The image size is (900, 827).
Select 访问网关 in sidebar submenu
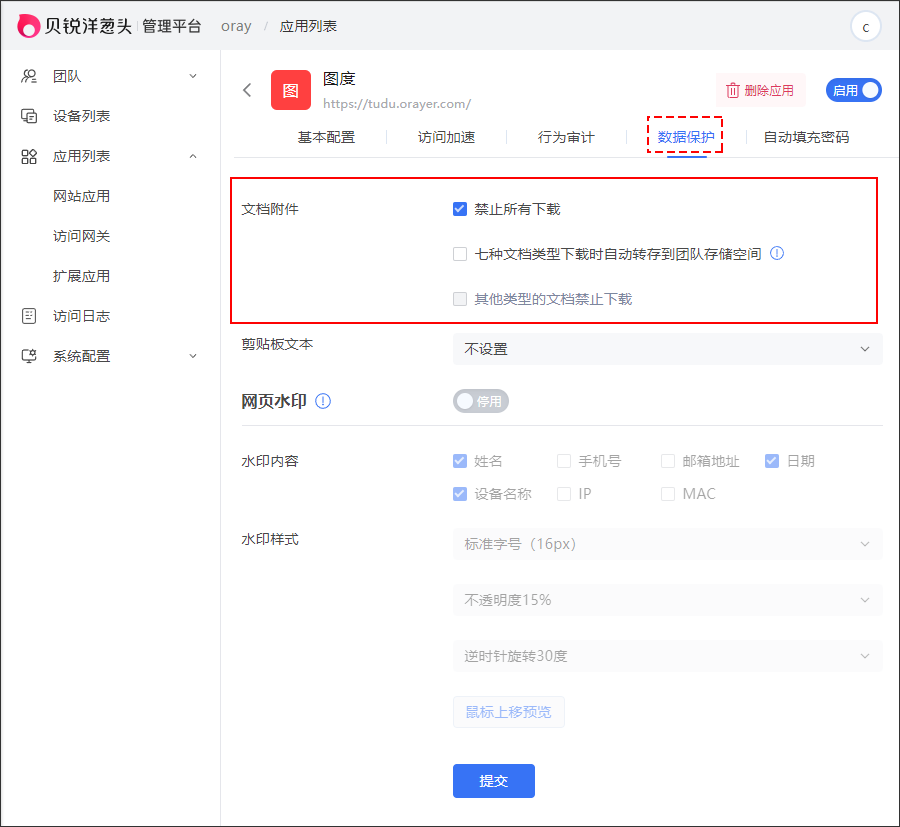click(81, 236)
